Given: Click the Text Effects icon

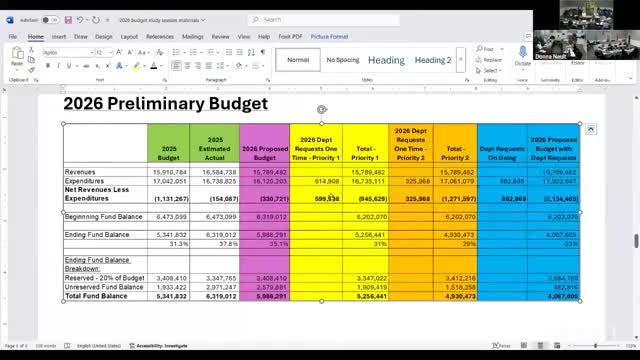Looking at the screenshot, I should [x=119, y=66].
